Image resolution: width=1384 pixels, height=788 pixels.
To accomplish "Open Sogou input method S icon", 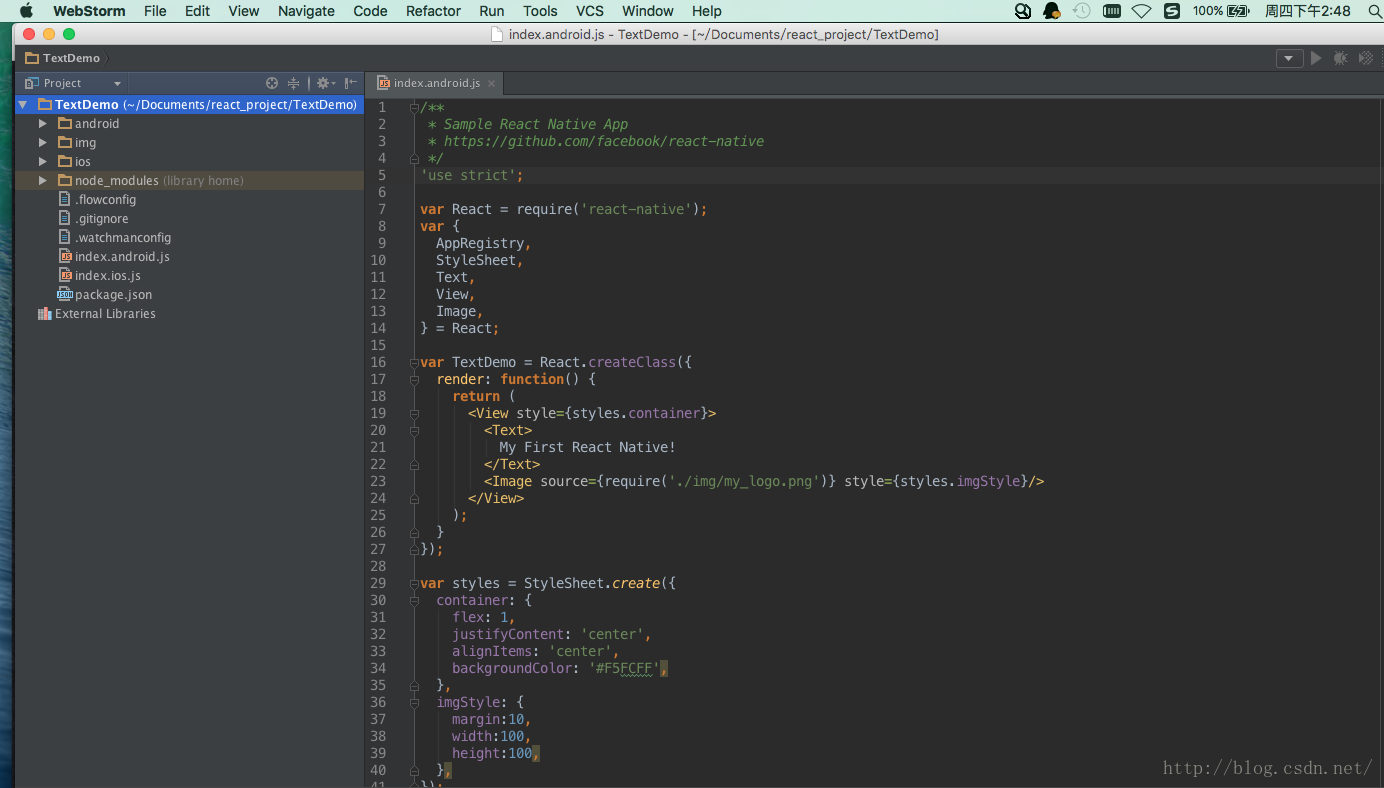I will click(1171, 11).
